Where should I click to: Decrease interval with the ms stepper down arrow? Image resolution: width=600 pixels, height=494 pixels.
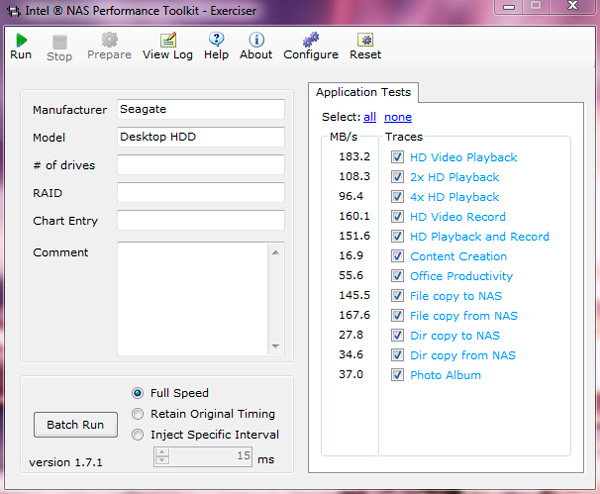pos(162,460)
